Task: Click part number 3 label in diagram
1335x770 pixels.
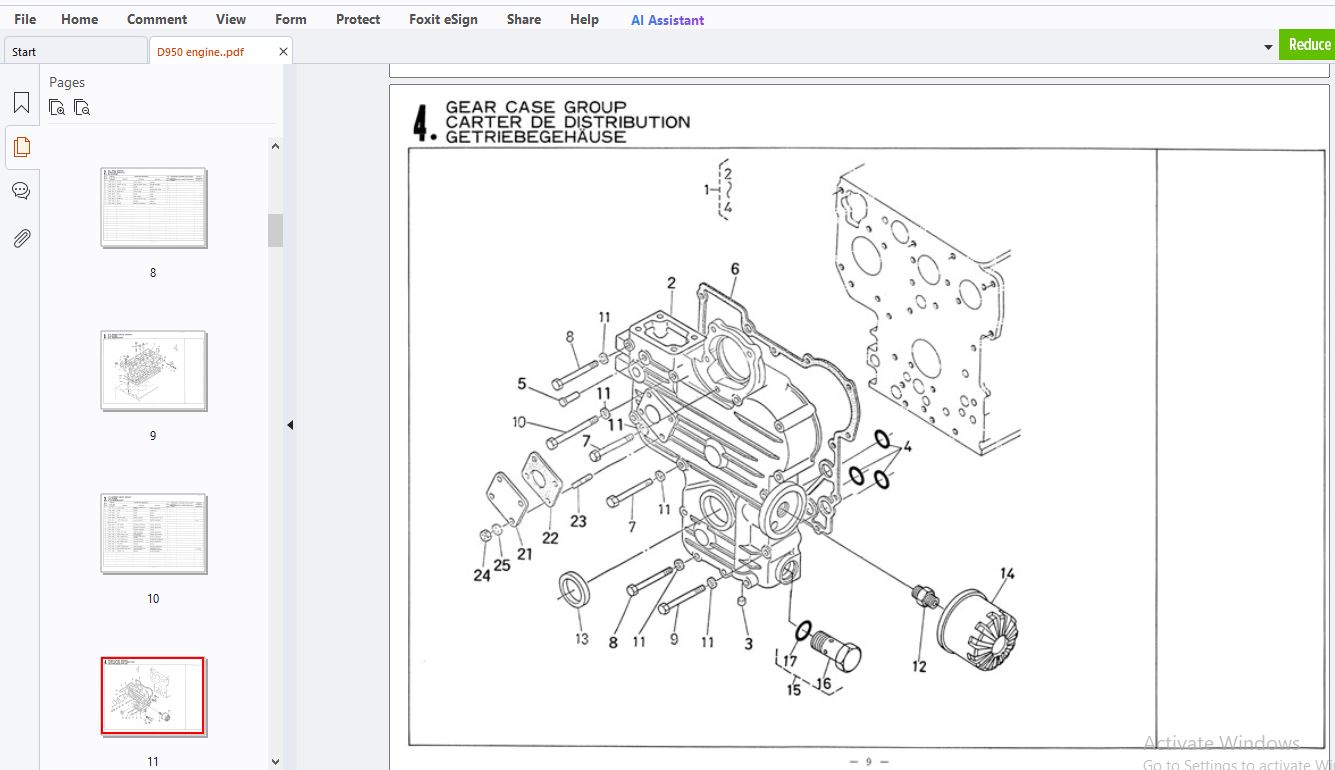Action: (748, 645)
